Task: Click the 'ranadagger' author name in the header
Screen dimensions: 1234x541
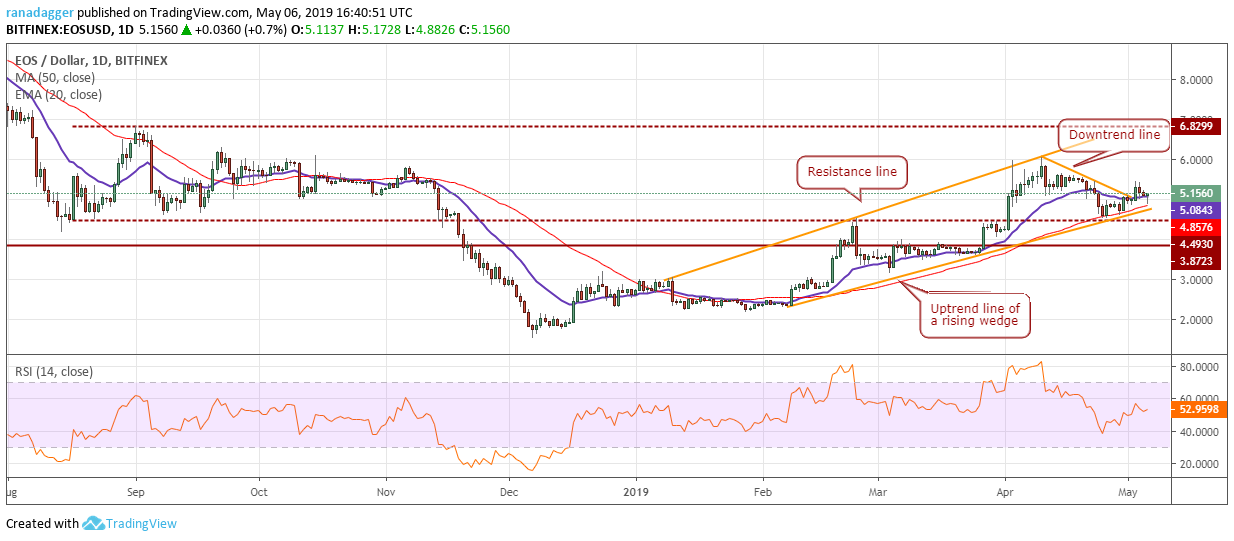Action: click(x=40, y=13)
